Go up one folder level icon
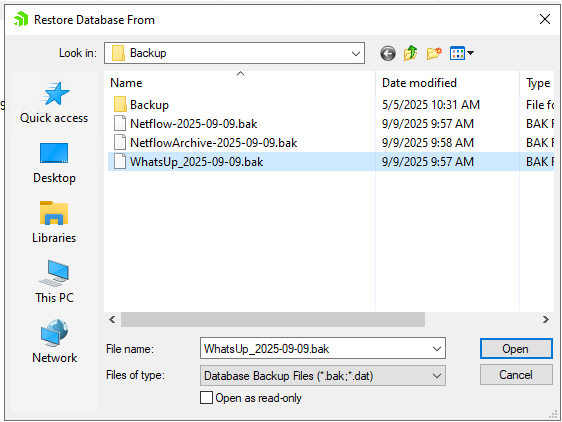Screen dimensions: 562x422 (x=410, y=53)
